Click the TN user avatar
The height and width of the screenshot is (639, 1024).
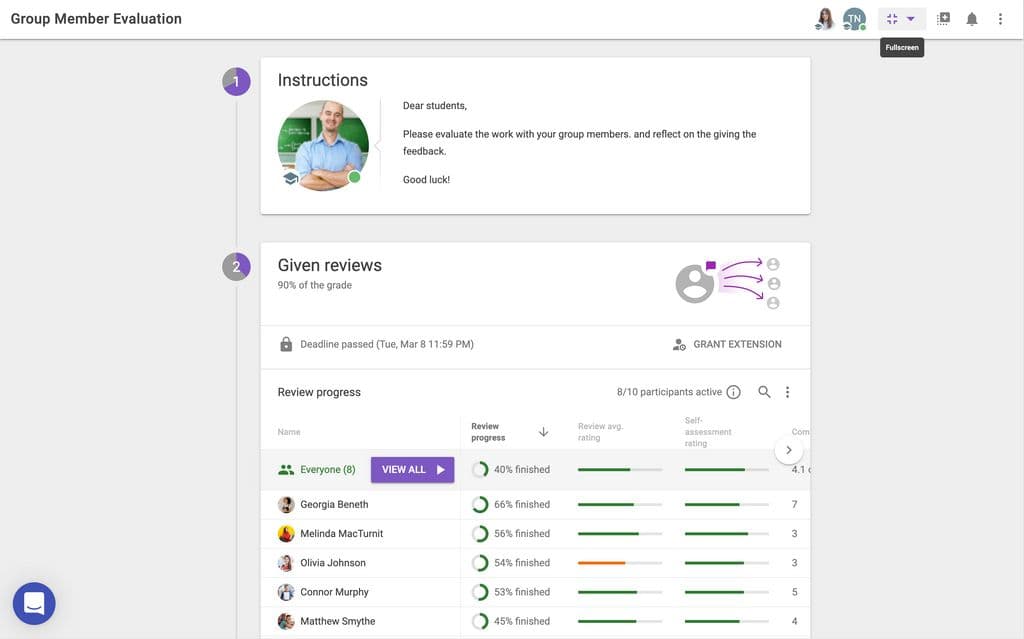(854, 19)
